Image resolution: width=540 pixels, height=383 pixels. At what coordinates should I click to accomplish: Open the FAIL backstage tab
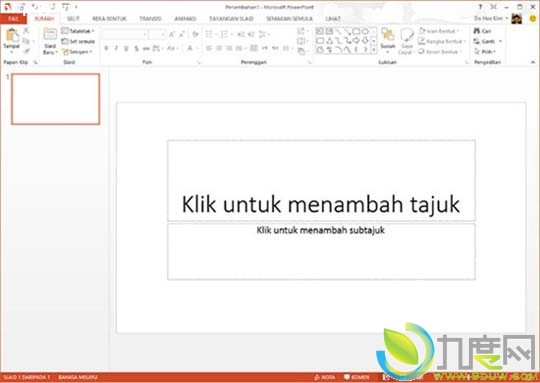click(x=13, y=19)
